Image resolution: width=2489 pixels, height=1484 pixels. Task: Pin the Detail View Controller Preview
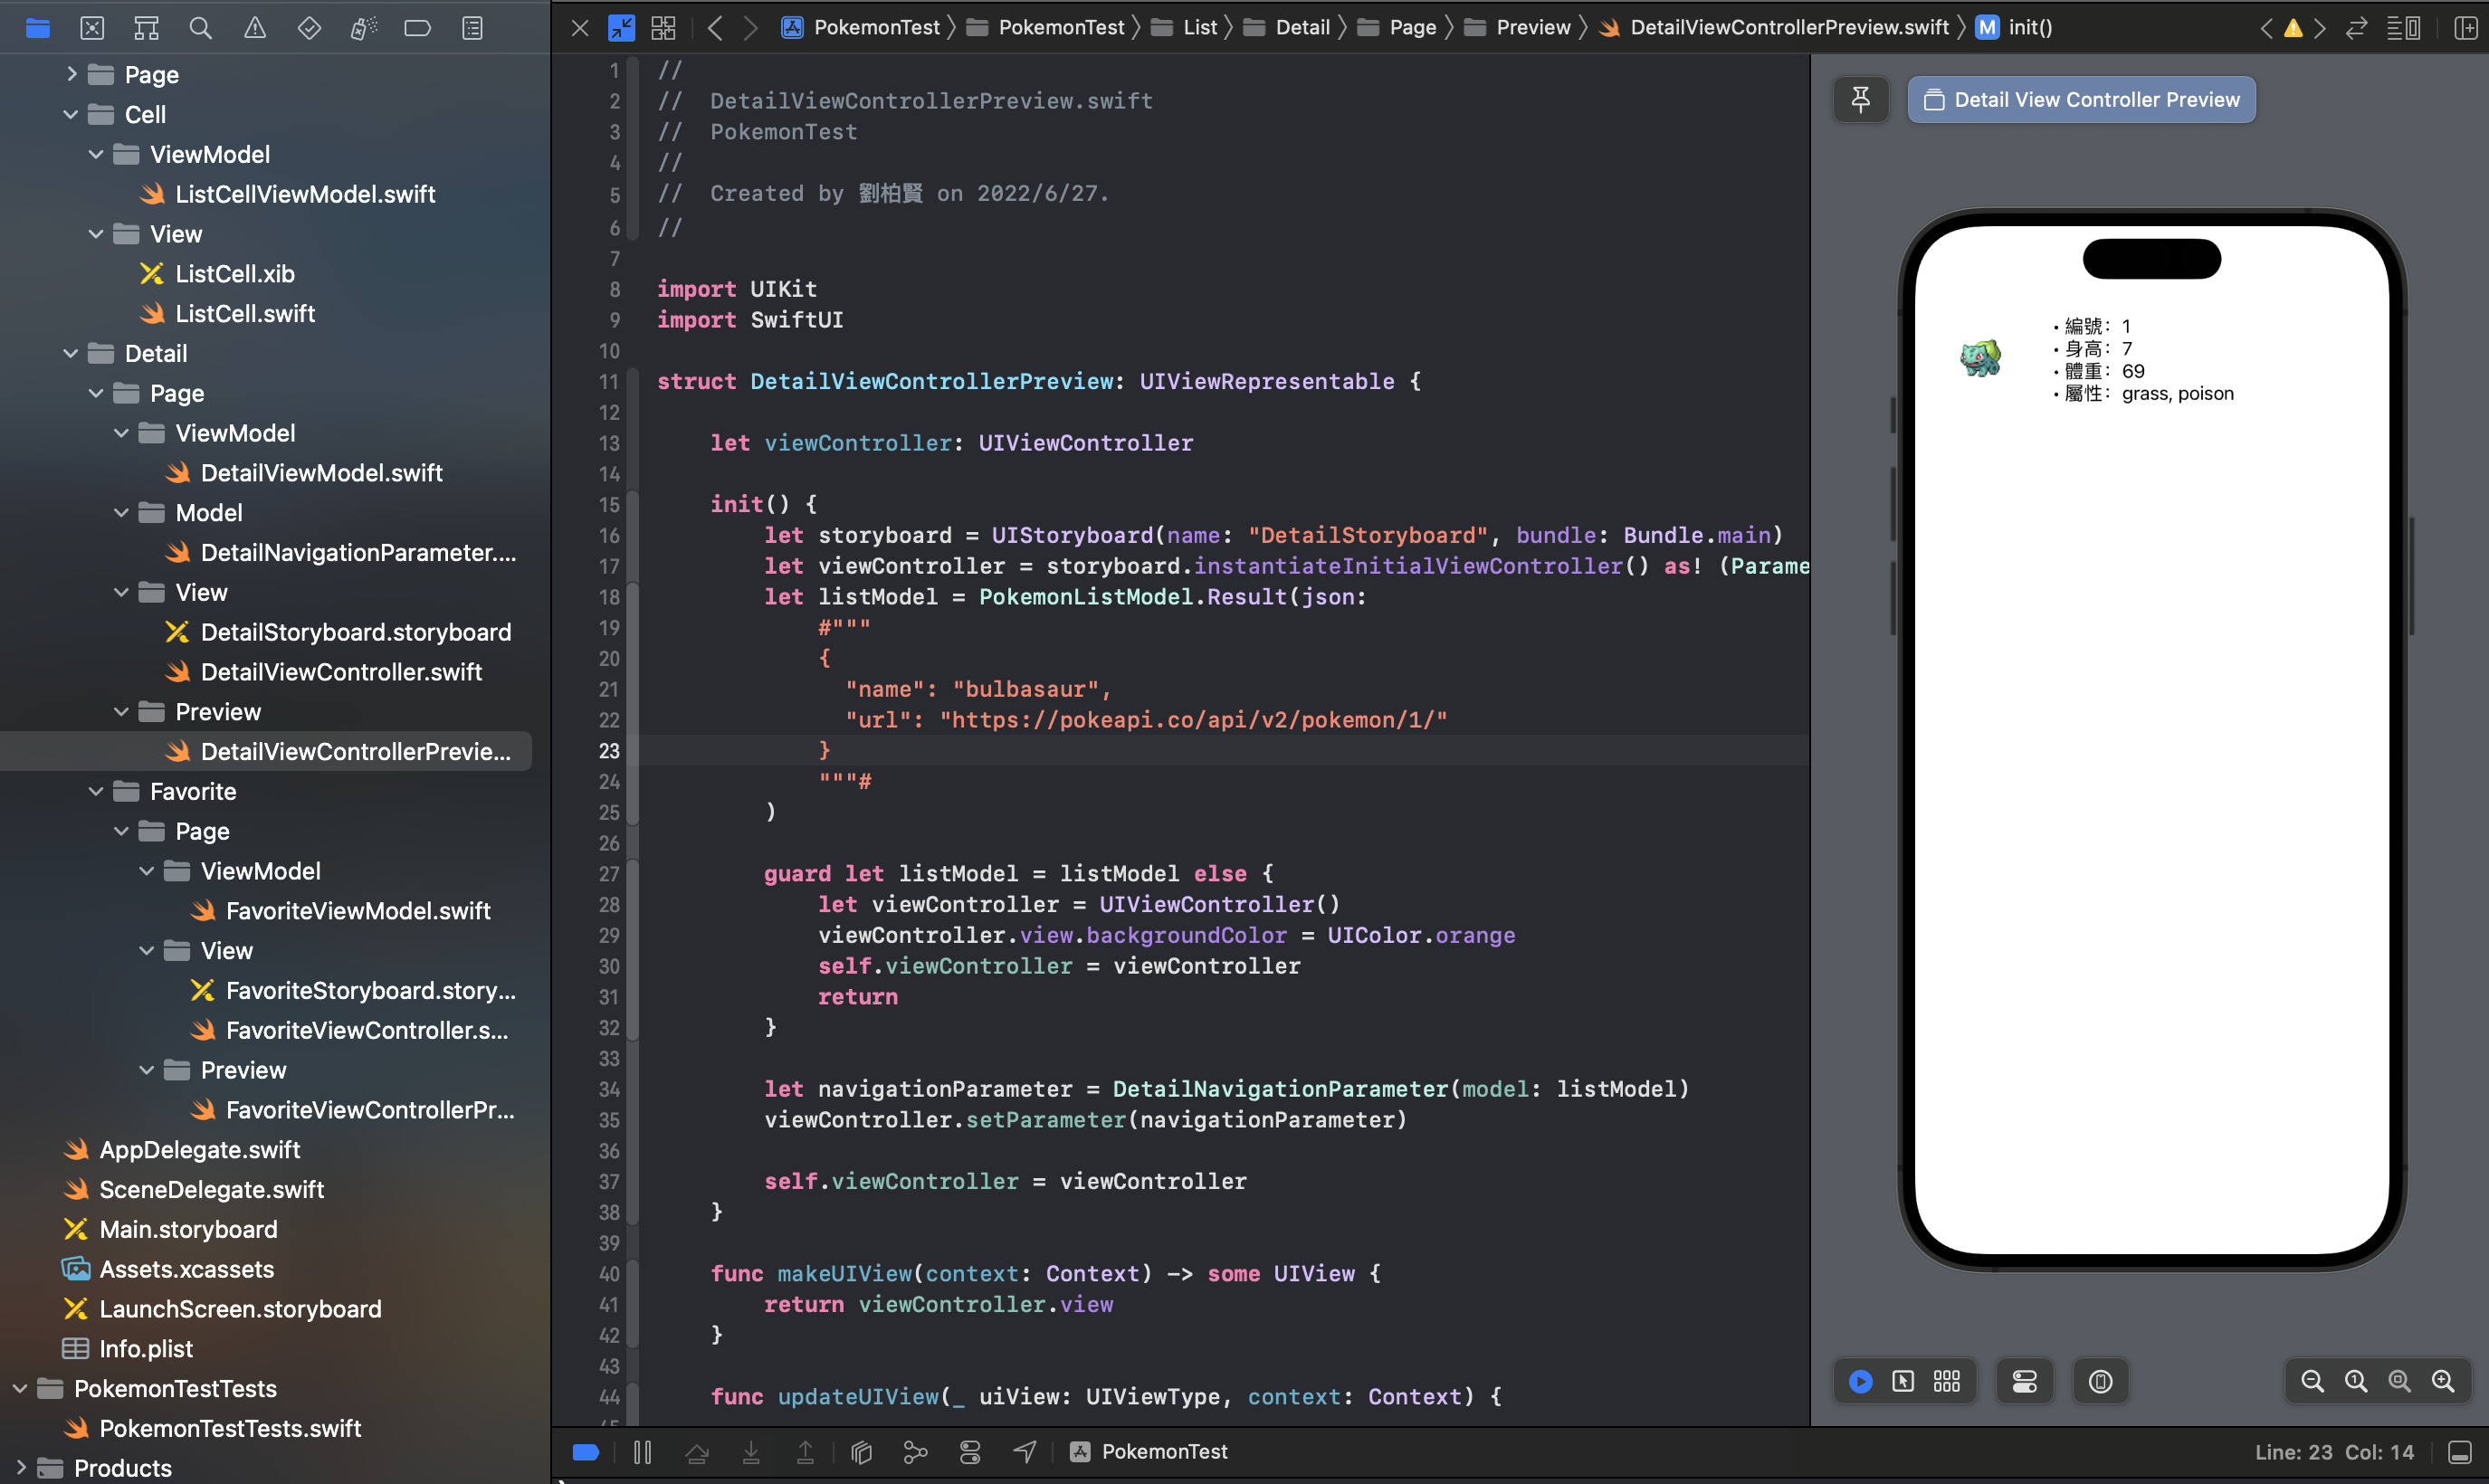[x=1860, y=99]
